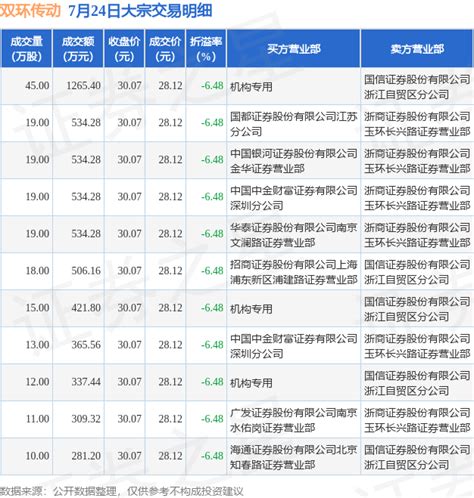This screenshot has height=498, width=474.
Task: Click 浙商证券 seller in the 365.56 row
Action: click(417, 346)
